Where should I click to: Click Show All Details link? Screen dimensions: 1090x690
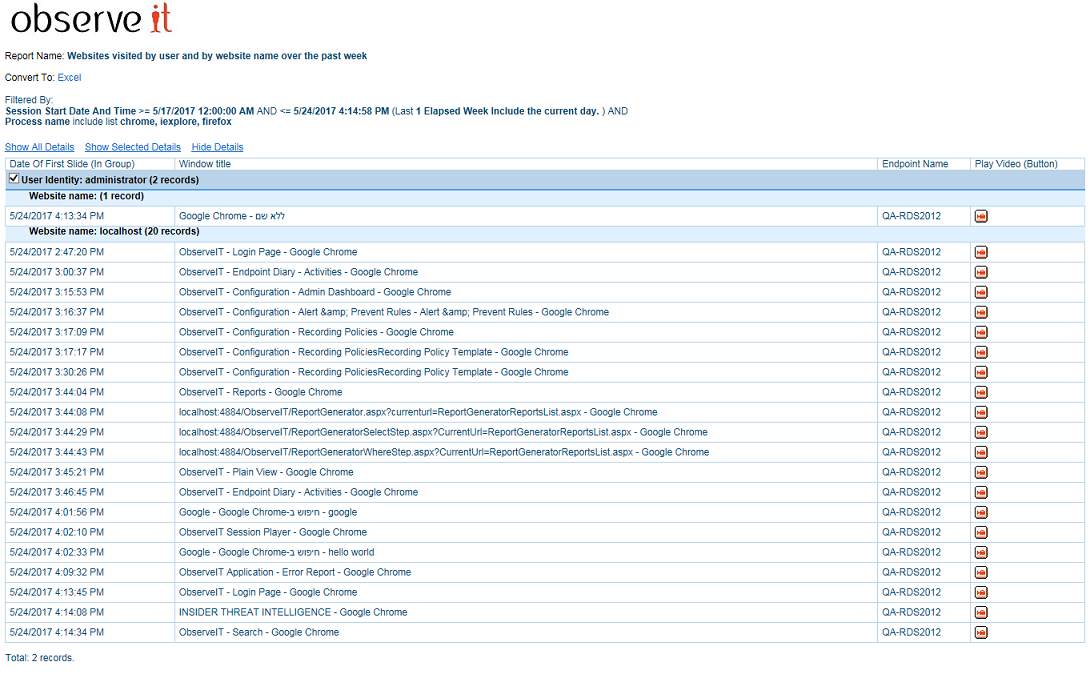[39, 147]
